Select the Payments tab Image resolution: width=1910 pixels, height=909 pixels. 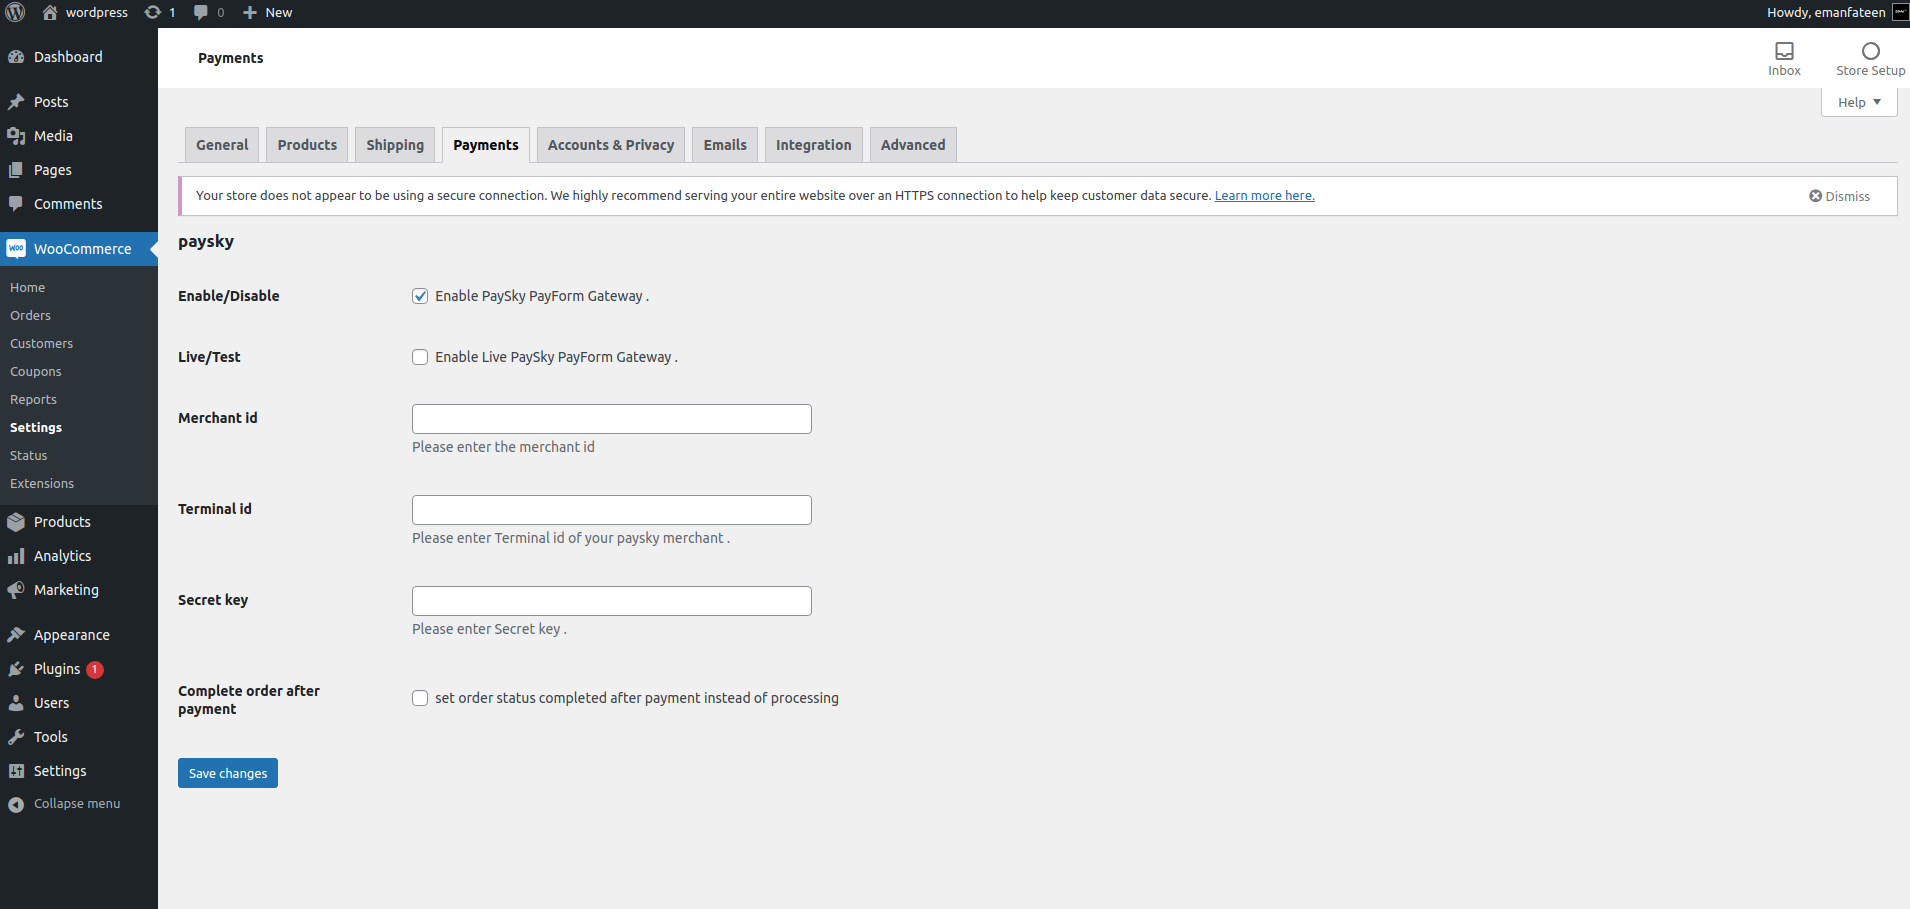tap(486, 145)
